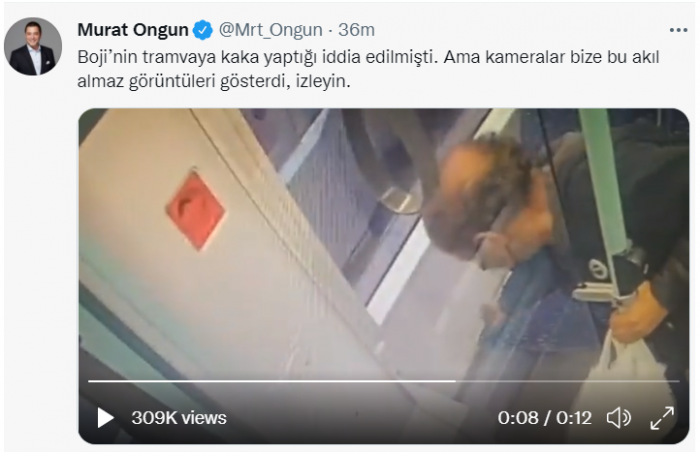The height and width of the screenshot is (452, 700).
Task: Click the 309K views counter
Action: pyautogui.click(x=179, y=418)
